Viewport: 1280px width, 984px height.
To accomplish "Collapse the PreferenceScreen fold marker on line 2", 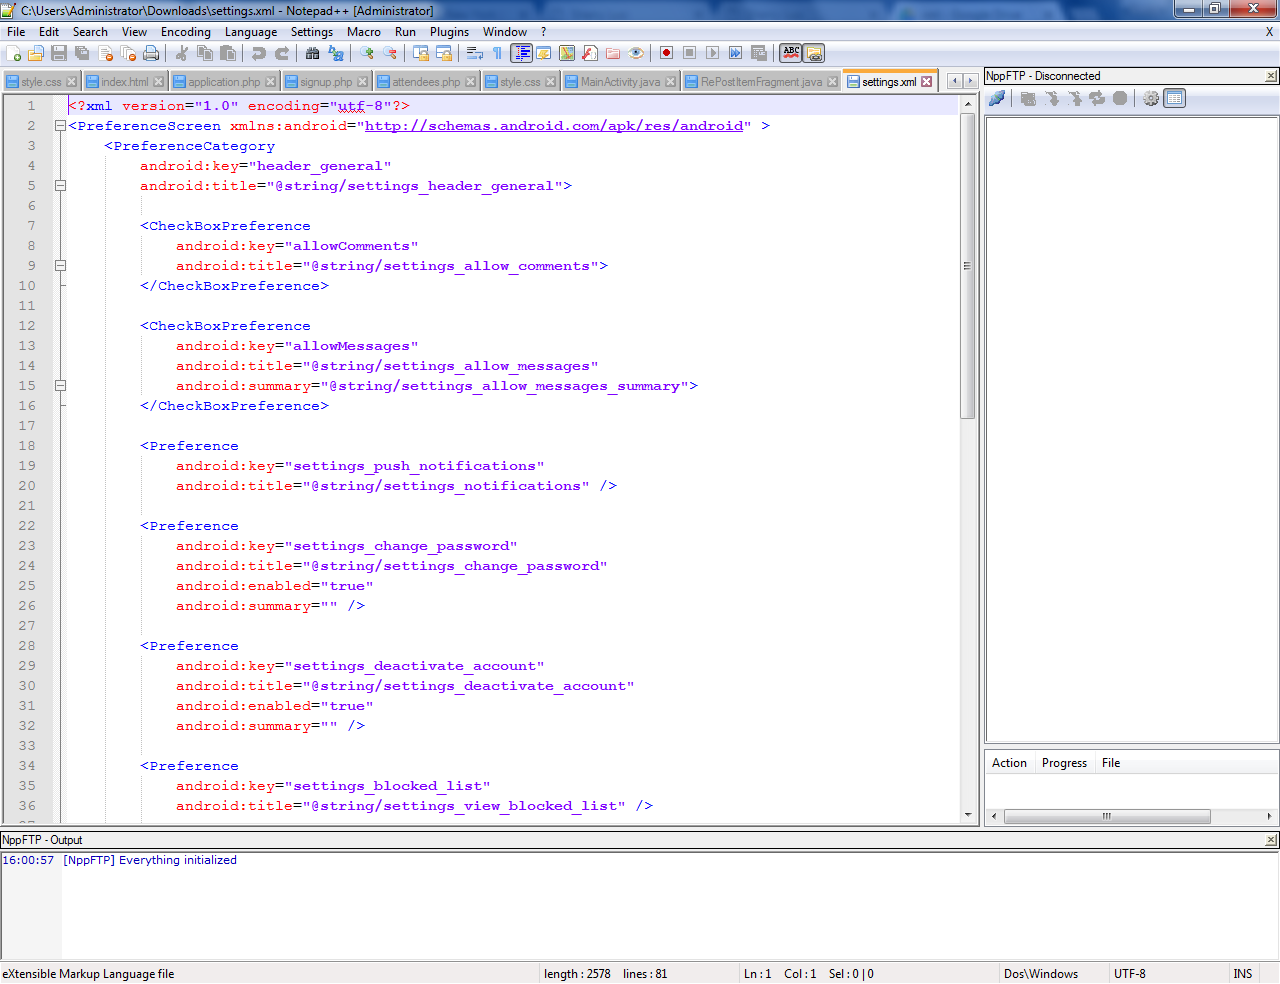I will (60, 126).
